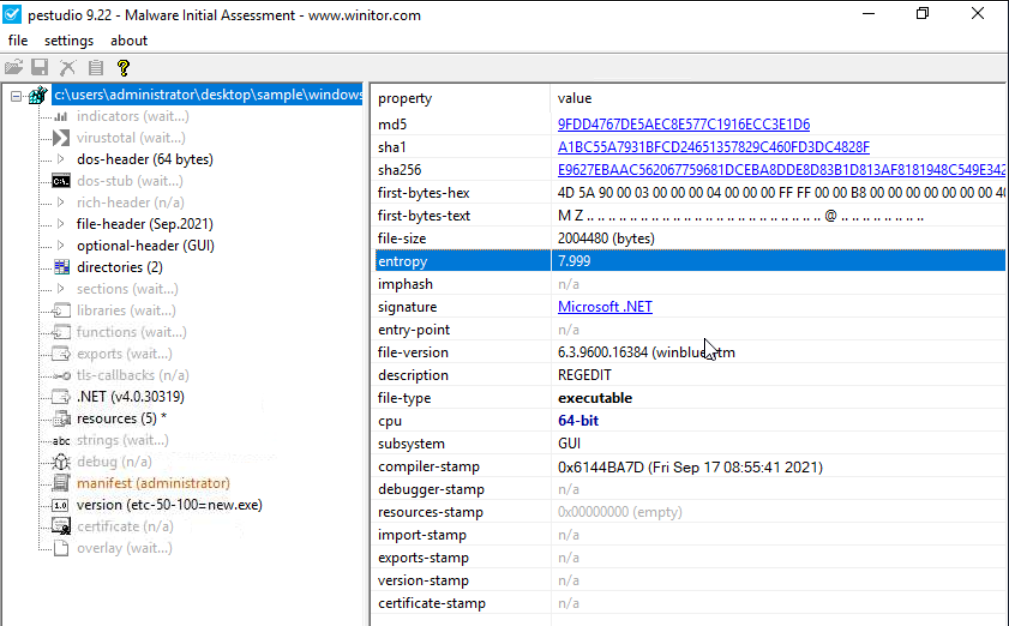Click the open file folder toolbar icon
The image size is (1009, 626).
click(13, 68)
